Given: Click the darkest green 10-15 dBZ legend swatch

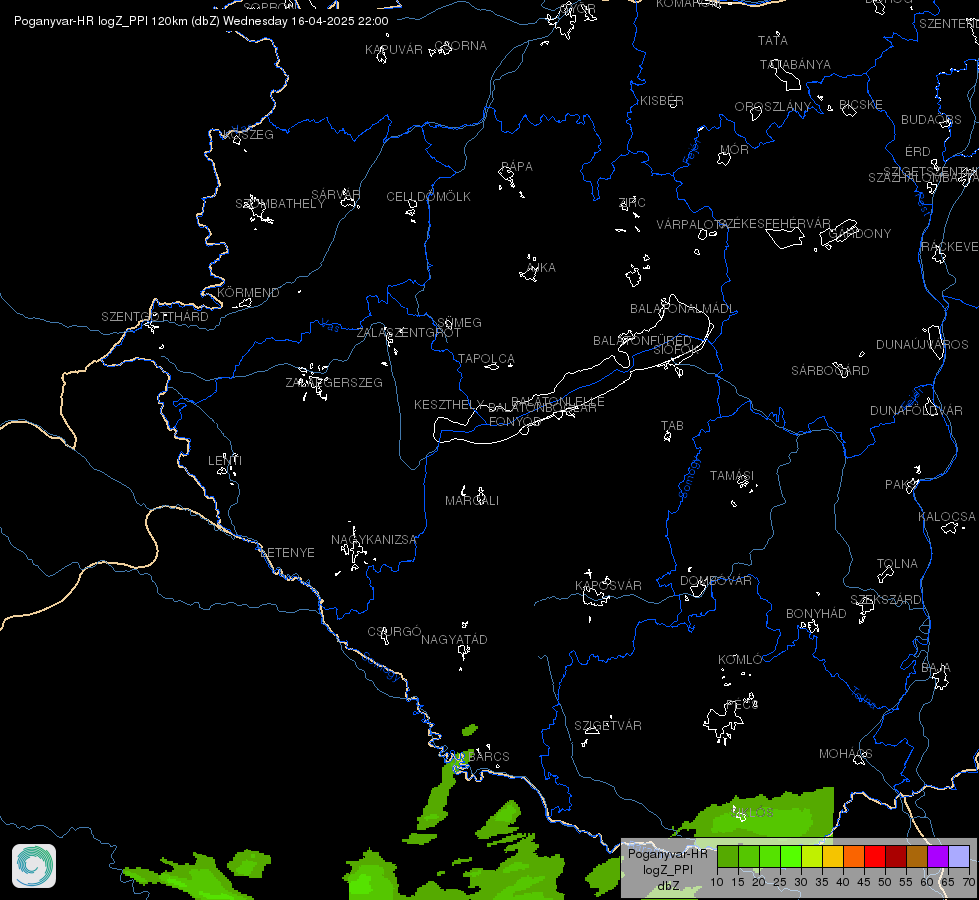Looking at the screenshot, I should pyautogui.click(x=728, y=856).
